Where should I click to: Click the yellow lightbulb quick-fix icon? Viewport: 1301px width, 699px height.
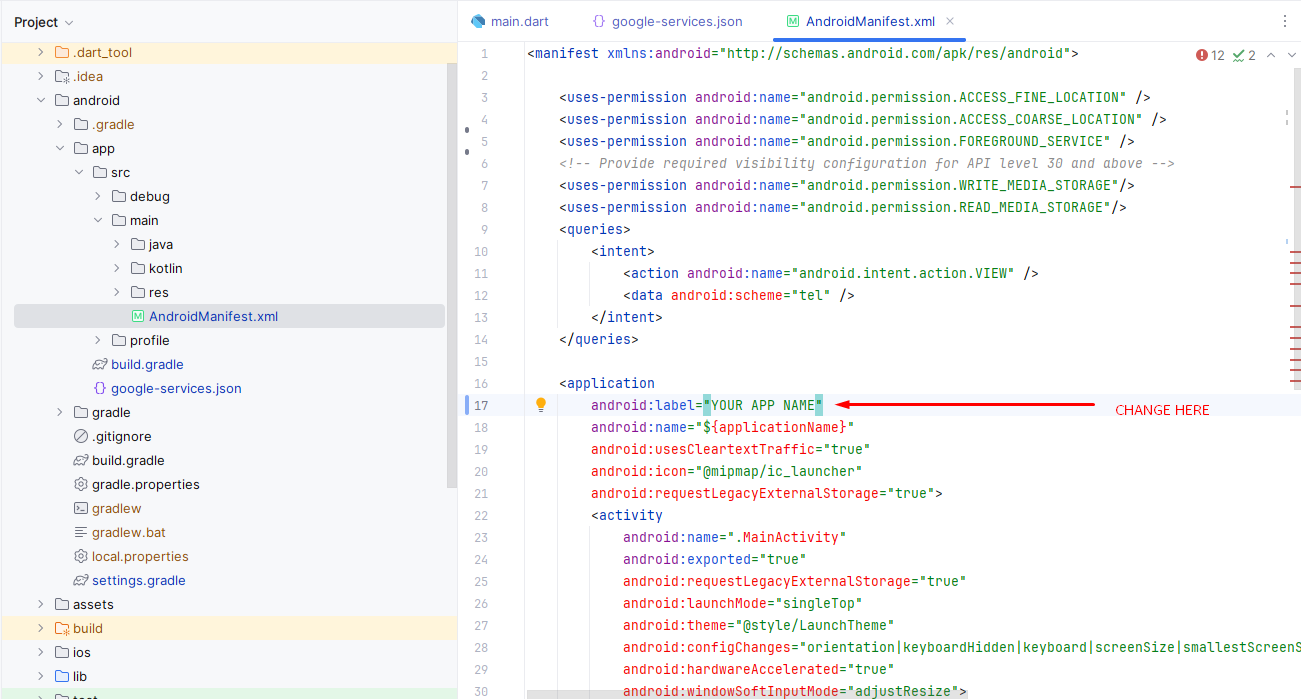(541, 405)
